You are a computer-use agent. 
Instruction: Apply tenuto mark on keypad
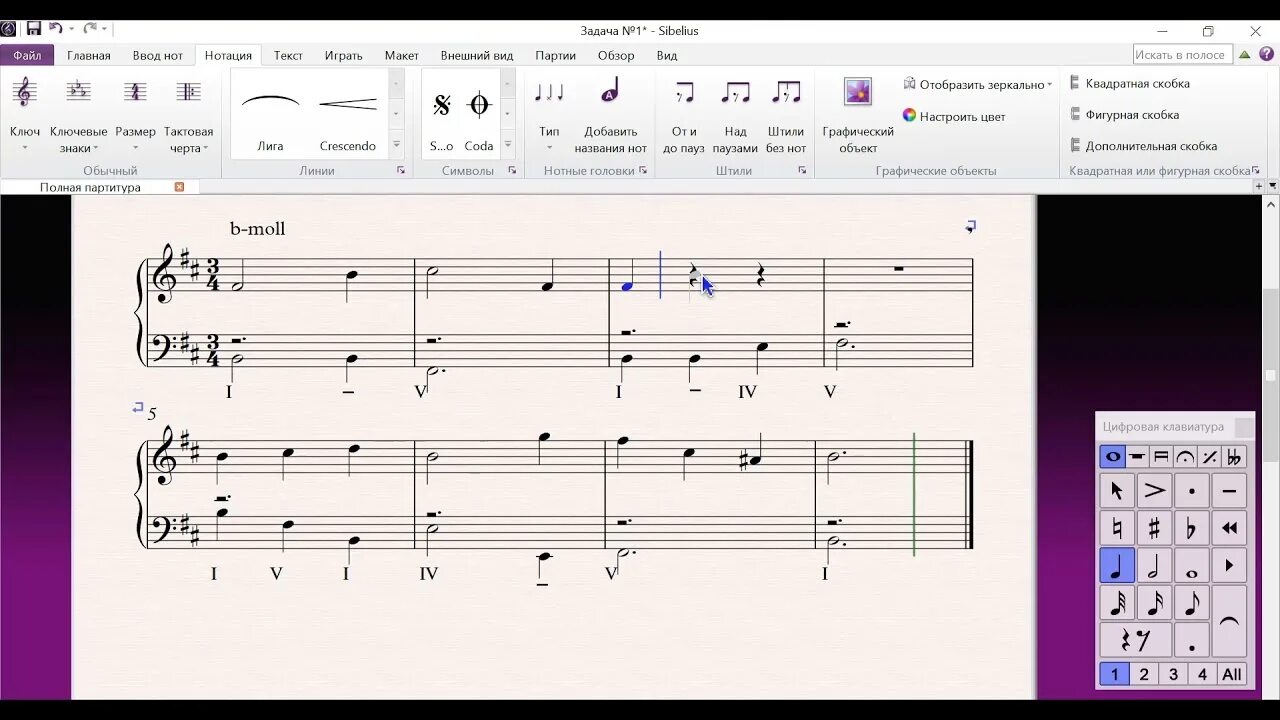1229,491
